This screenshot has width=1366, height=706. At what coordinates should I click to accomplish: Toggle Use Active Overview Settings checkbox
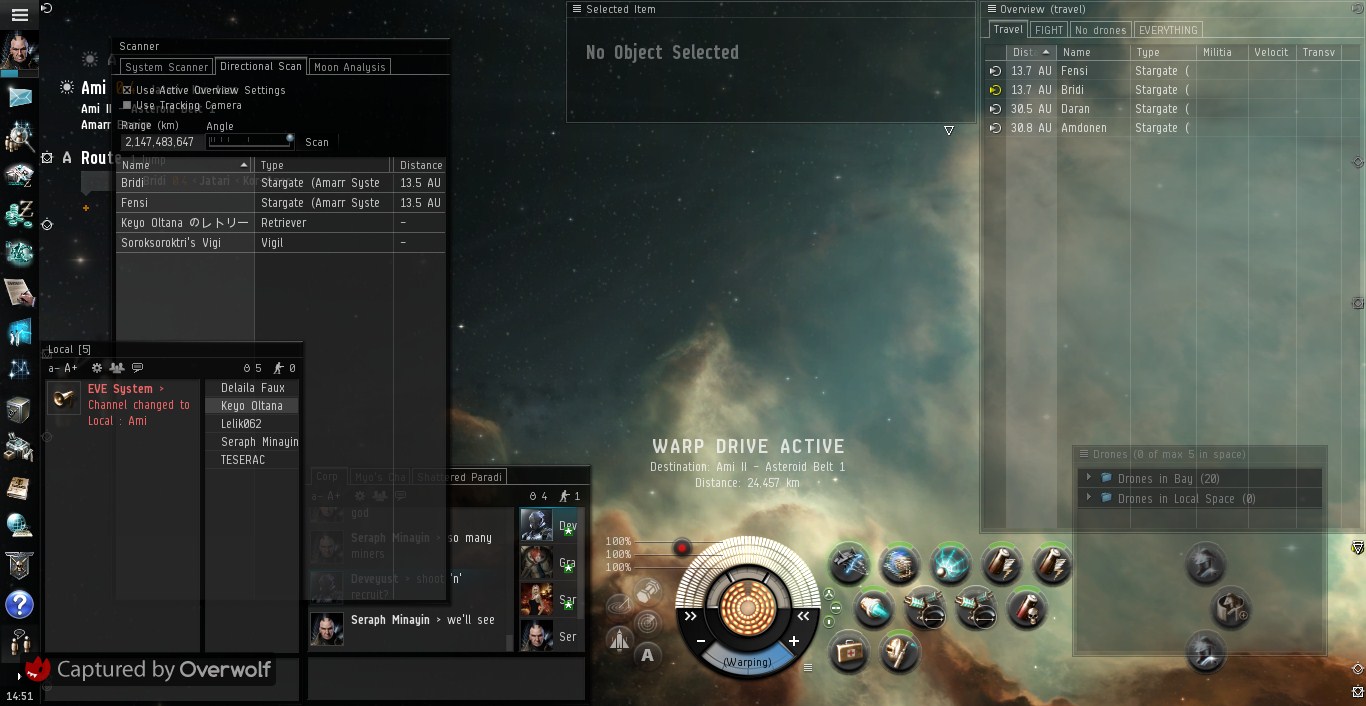[127, 90]
